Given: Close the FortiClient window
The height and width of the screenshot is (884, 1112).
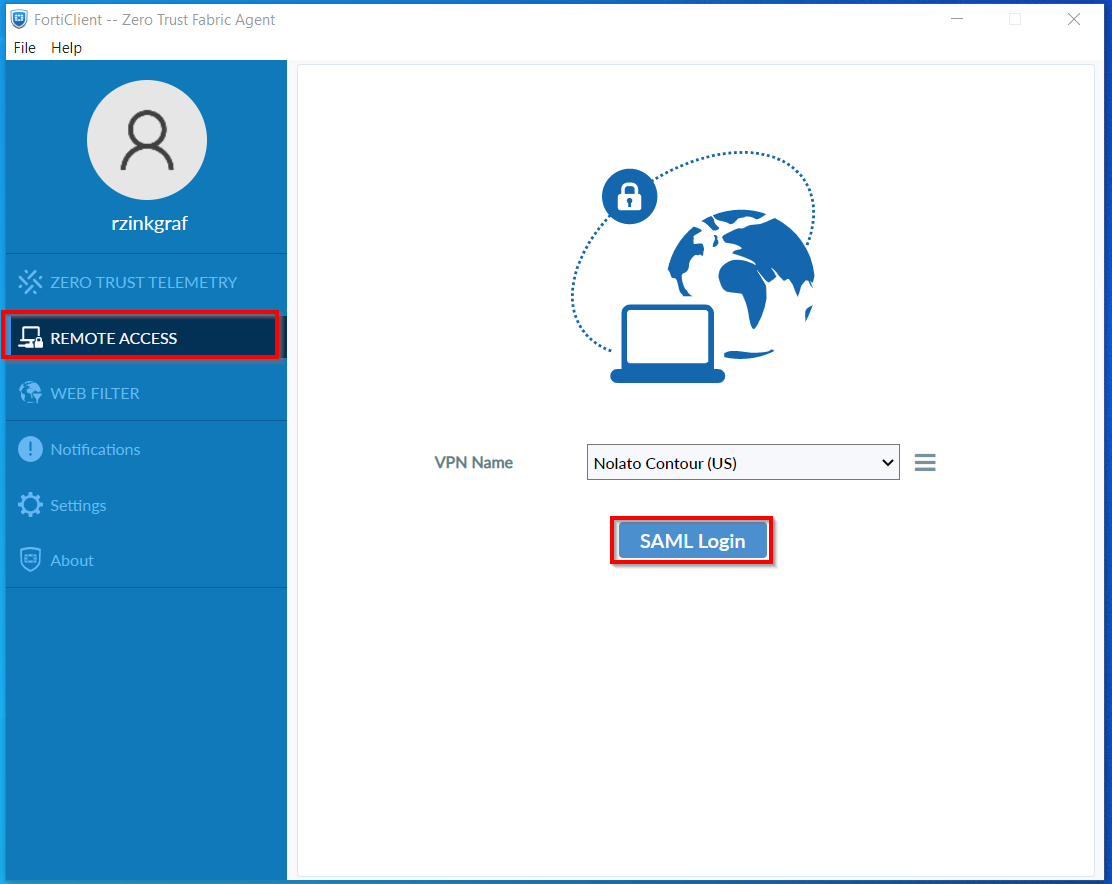Looking at the screenshot, I should click(x=1074, y=19).
